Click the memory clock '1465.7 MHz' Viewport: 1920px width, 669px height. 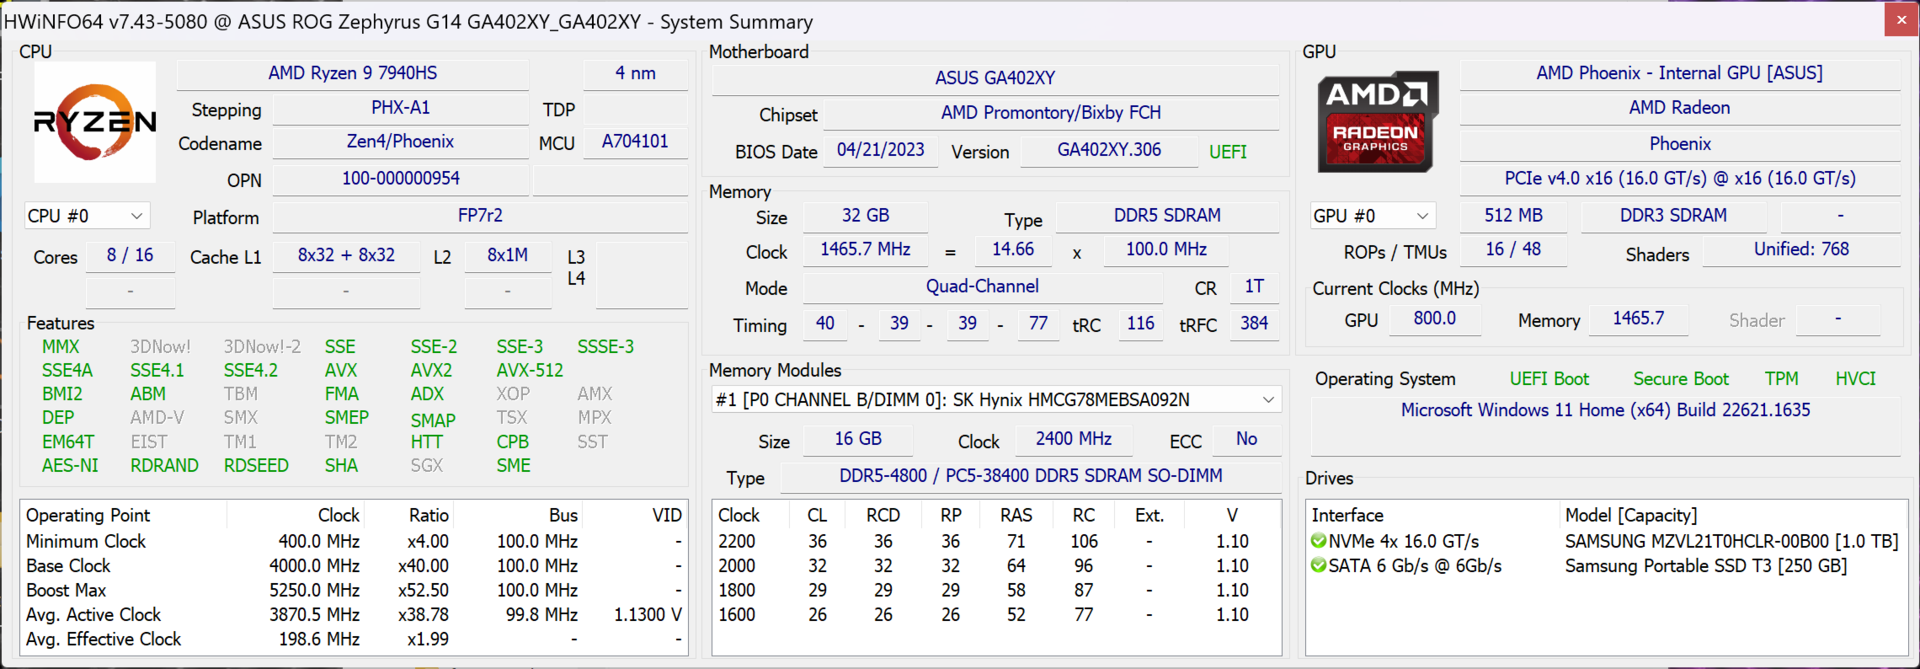(866, 250)
